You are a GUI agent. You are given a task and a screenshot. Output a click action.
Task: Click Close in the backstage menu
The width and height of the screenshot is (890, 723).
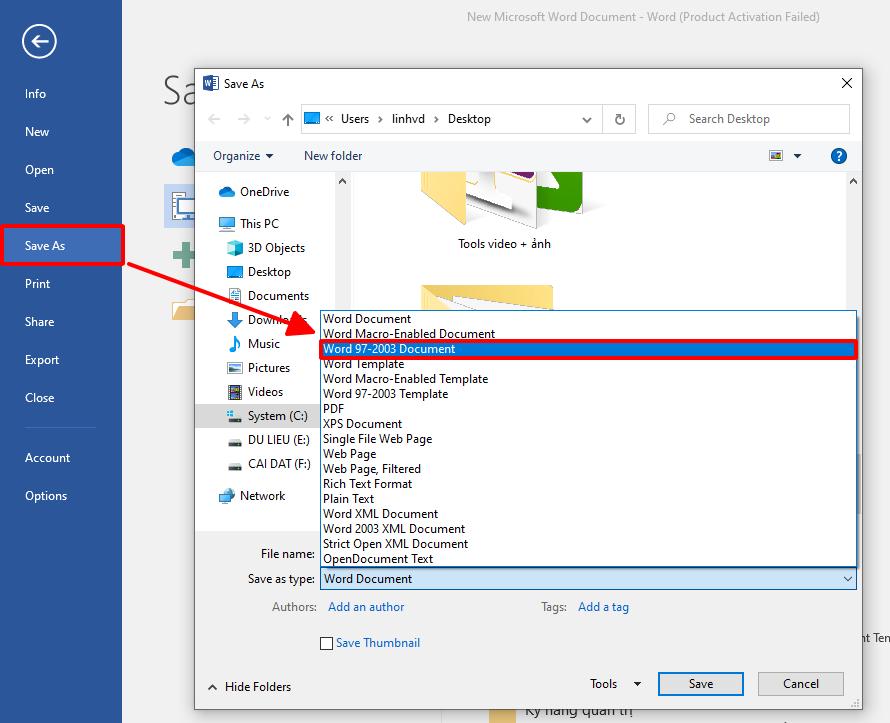pyautogui.click(x=40, y=398)
